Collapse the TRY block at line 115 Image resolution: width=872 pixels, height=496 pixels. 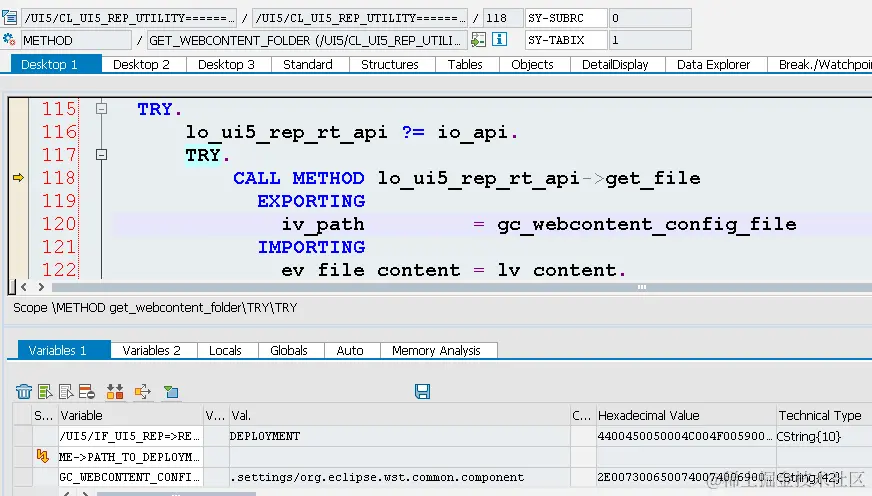(x=101, y=108)
